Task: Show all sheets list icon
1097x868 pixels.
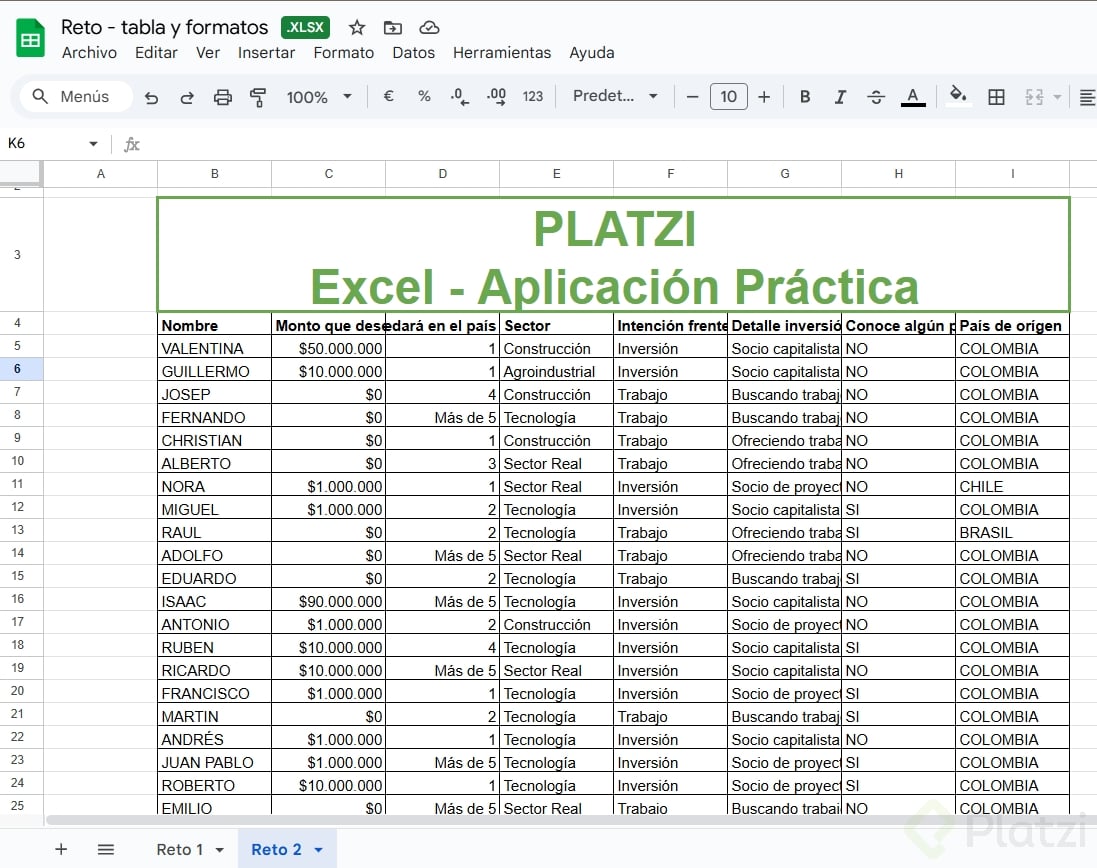Action: click(106, 849)
